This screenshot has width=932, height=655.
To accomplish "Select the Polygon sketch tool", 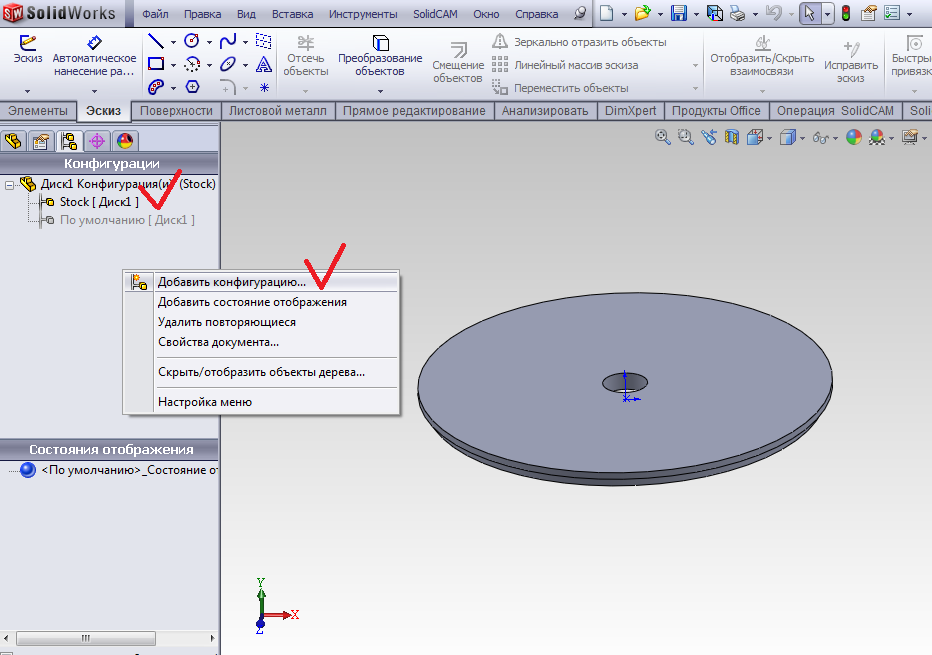I will [193, 87].
